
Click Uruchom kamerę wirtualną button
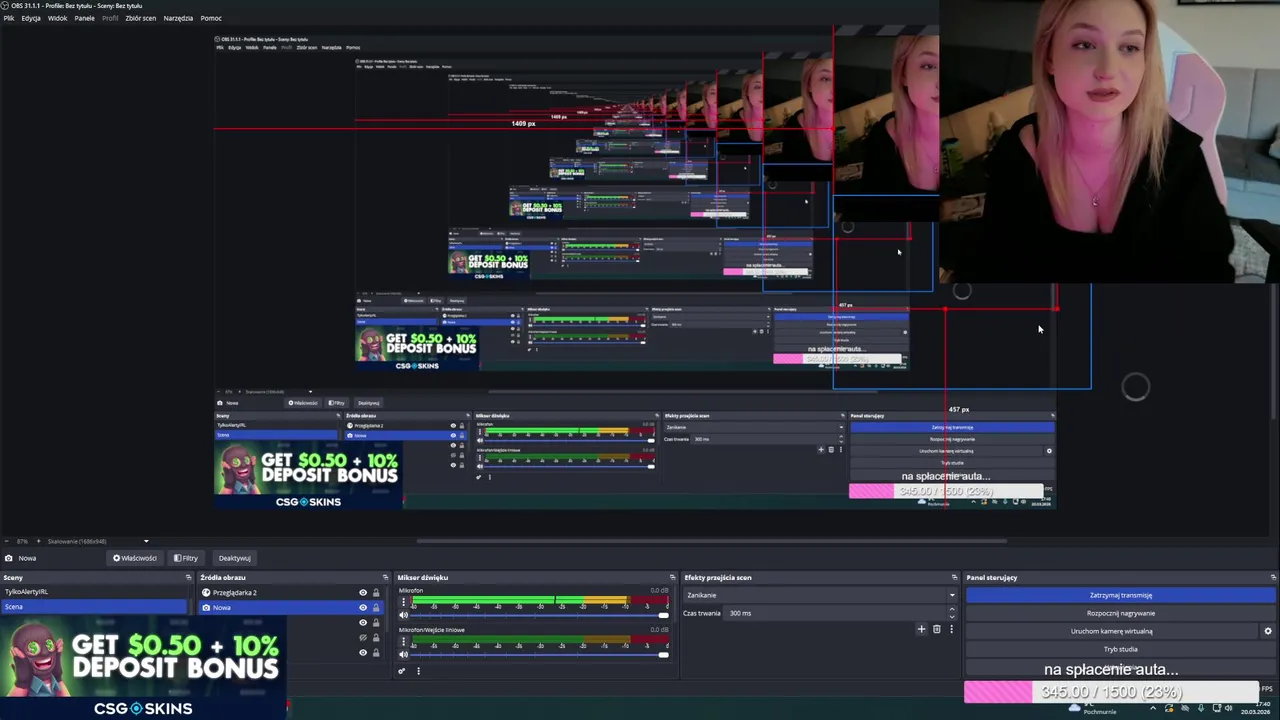tap(1111, 631)
